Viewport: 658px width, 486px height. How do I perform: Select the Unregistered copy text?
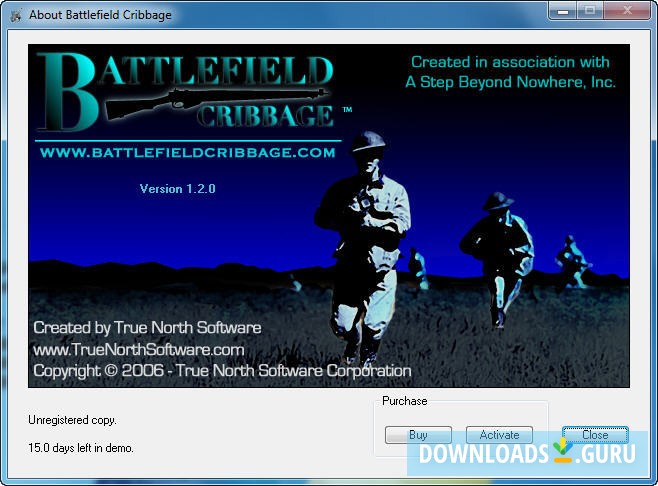pyautogui.click(x=72, y=420)
